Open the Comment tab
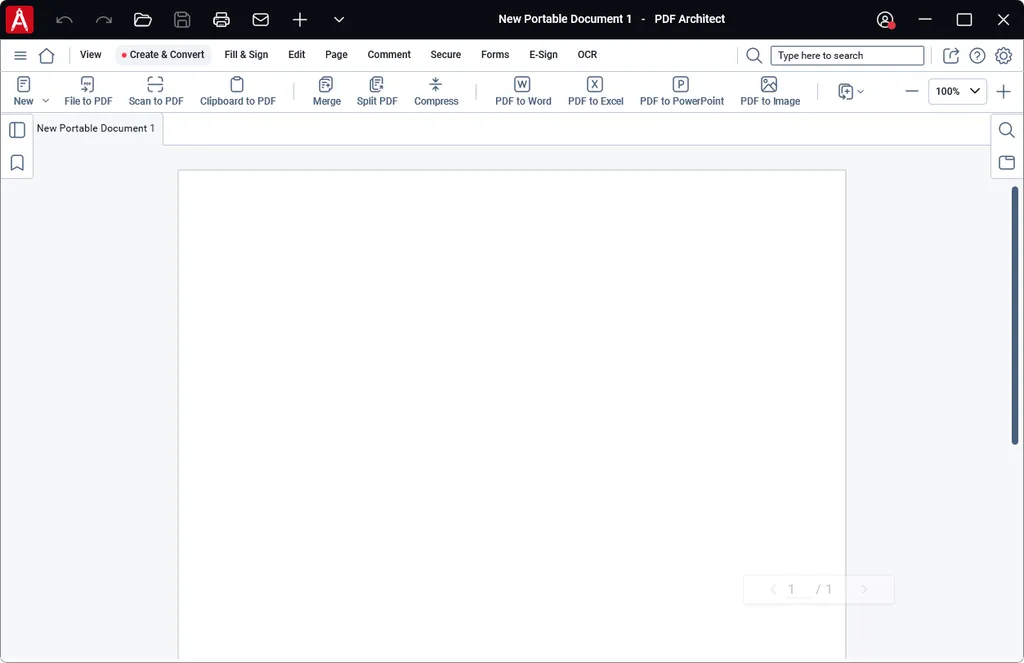The width and height of the screenshot is (1024, 663). coord(389,55)
